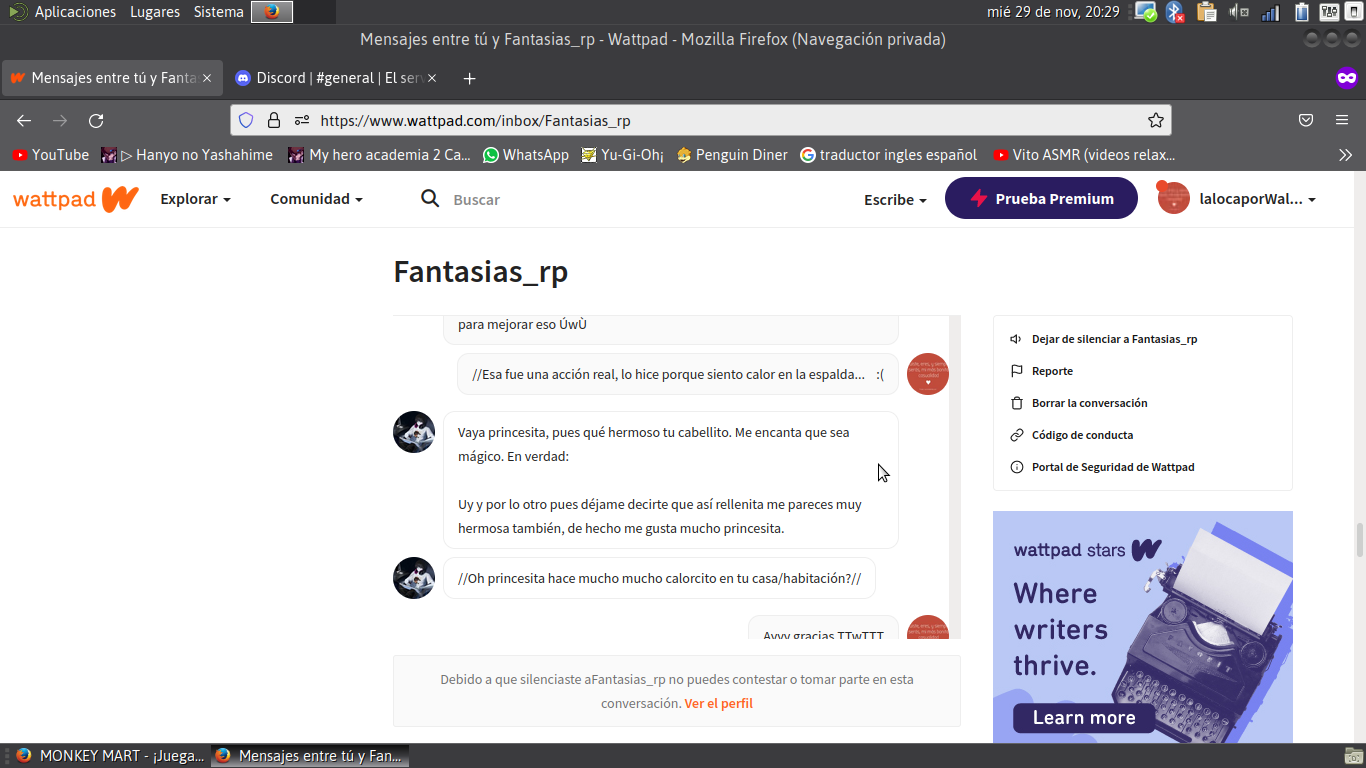The width and height of the screenshot is (1366, 768).
Task: Click the Firefox launcher icon in the top panel
Action: (272, 12)
